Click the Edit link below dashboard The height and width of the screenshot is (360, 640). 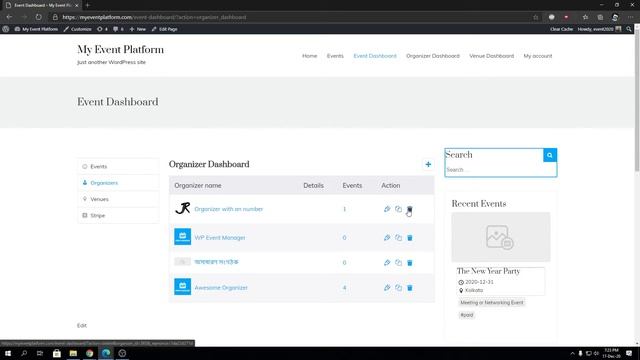82,325
